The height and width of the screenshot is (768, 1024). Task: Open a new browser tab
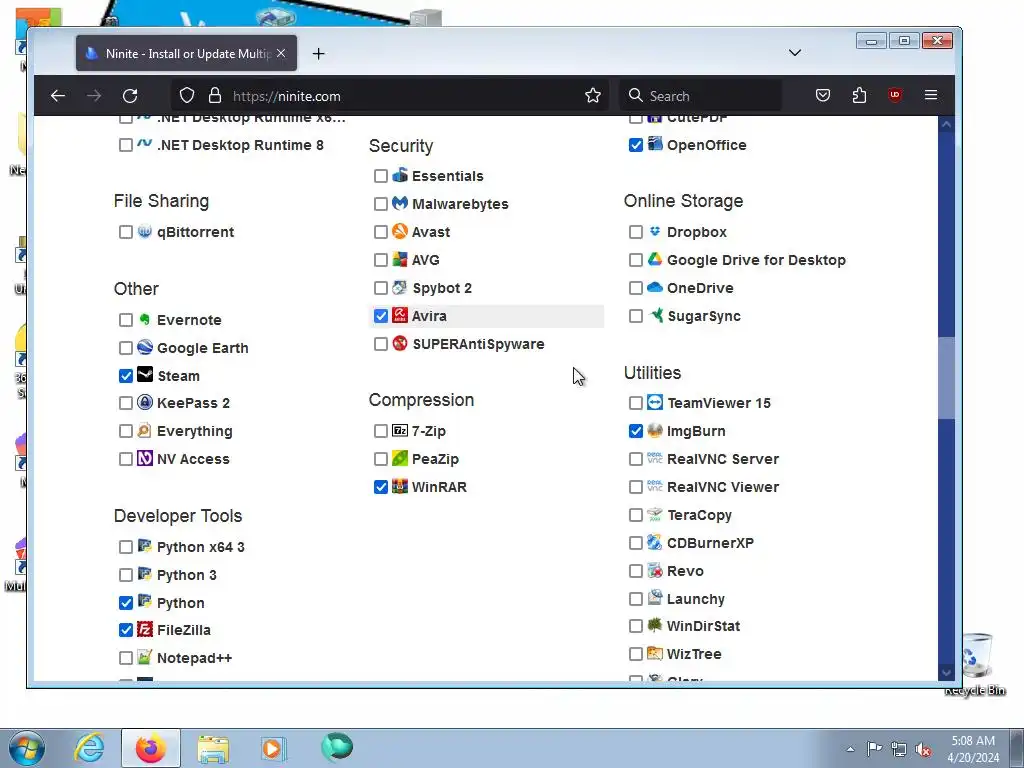click(x=319, y=54)
